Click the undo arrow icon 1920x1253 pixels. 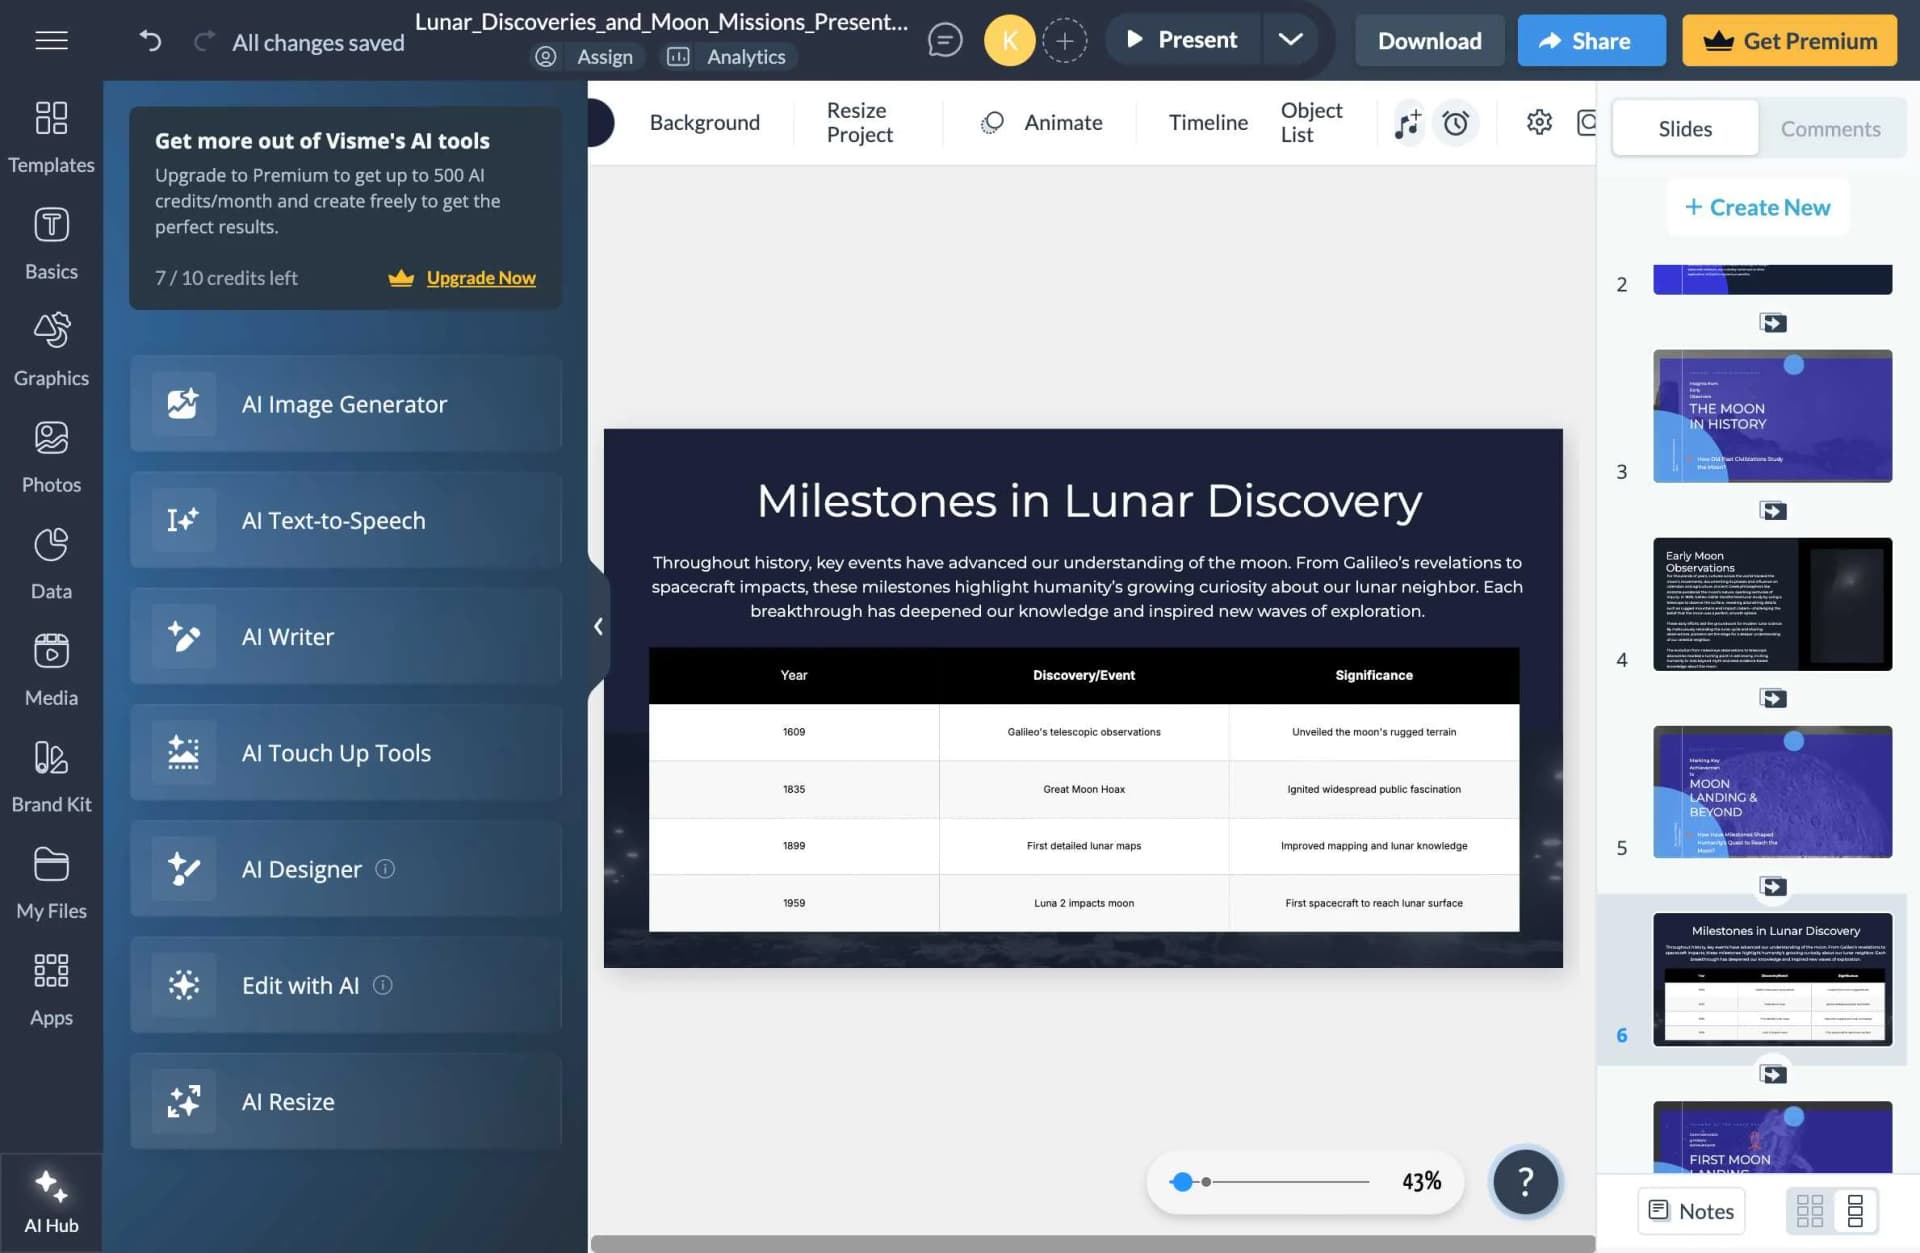click(150, 40)
